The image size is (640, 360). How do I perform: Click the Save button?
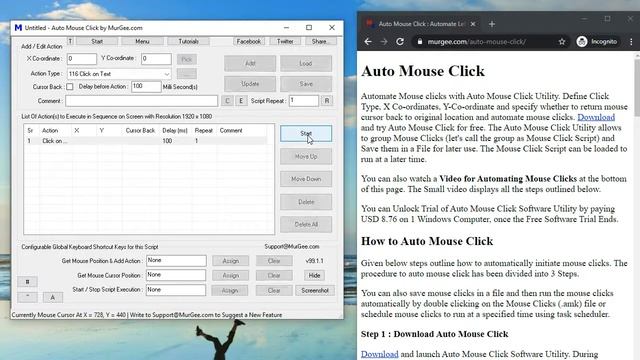(306, 84)
